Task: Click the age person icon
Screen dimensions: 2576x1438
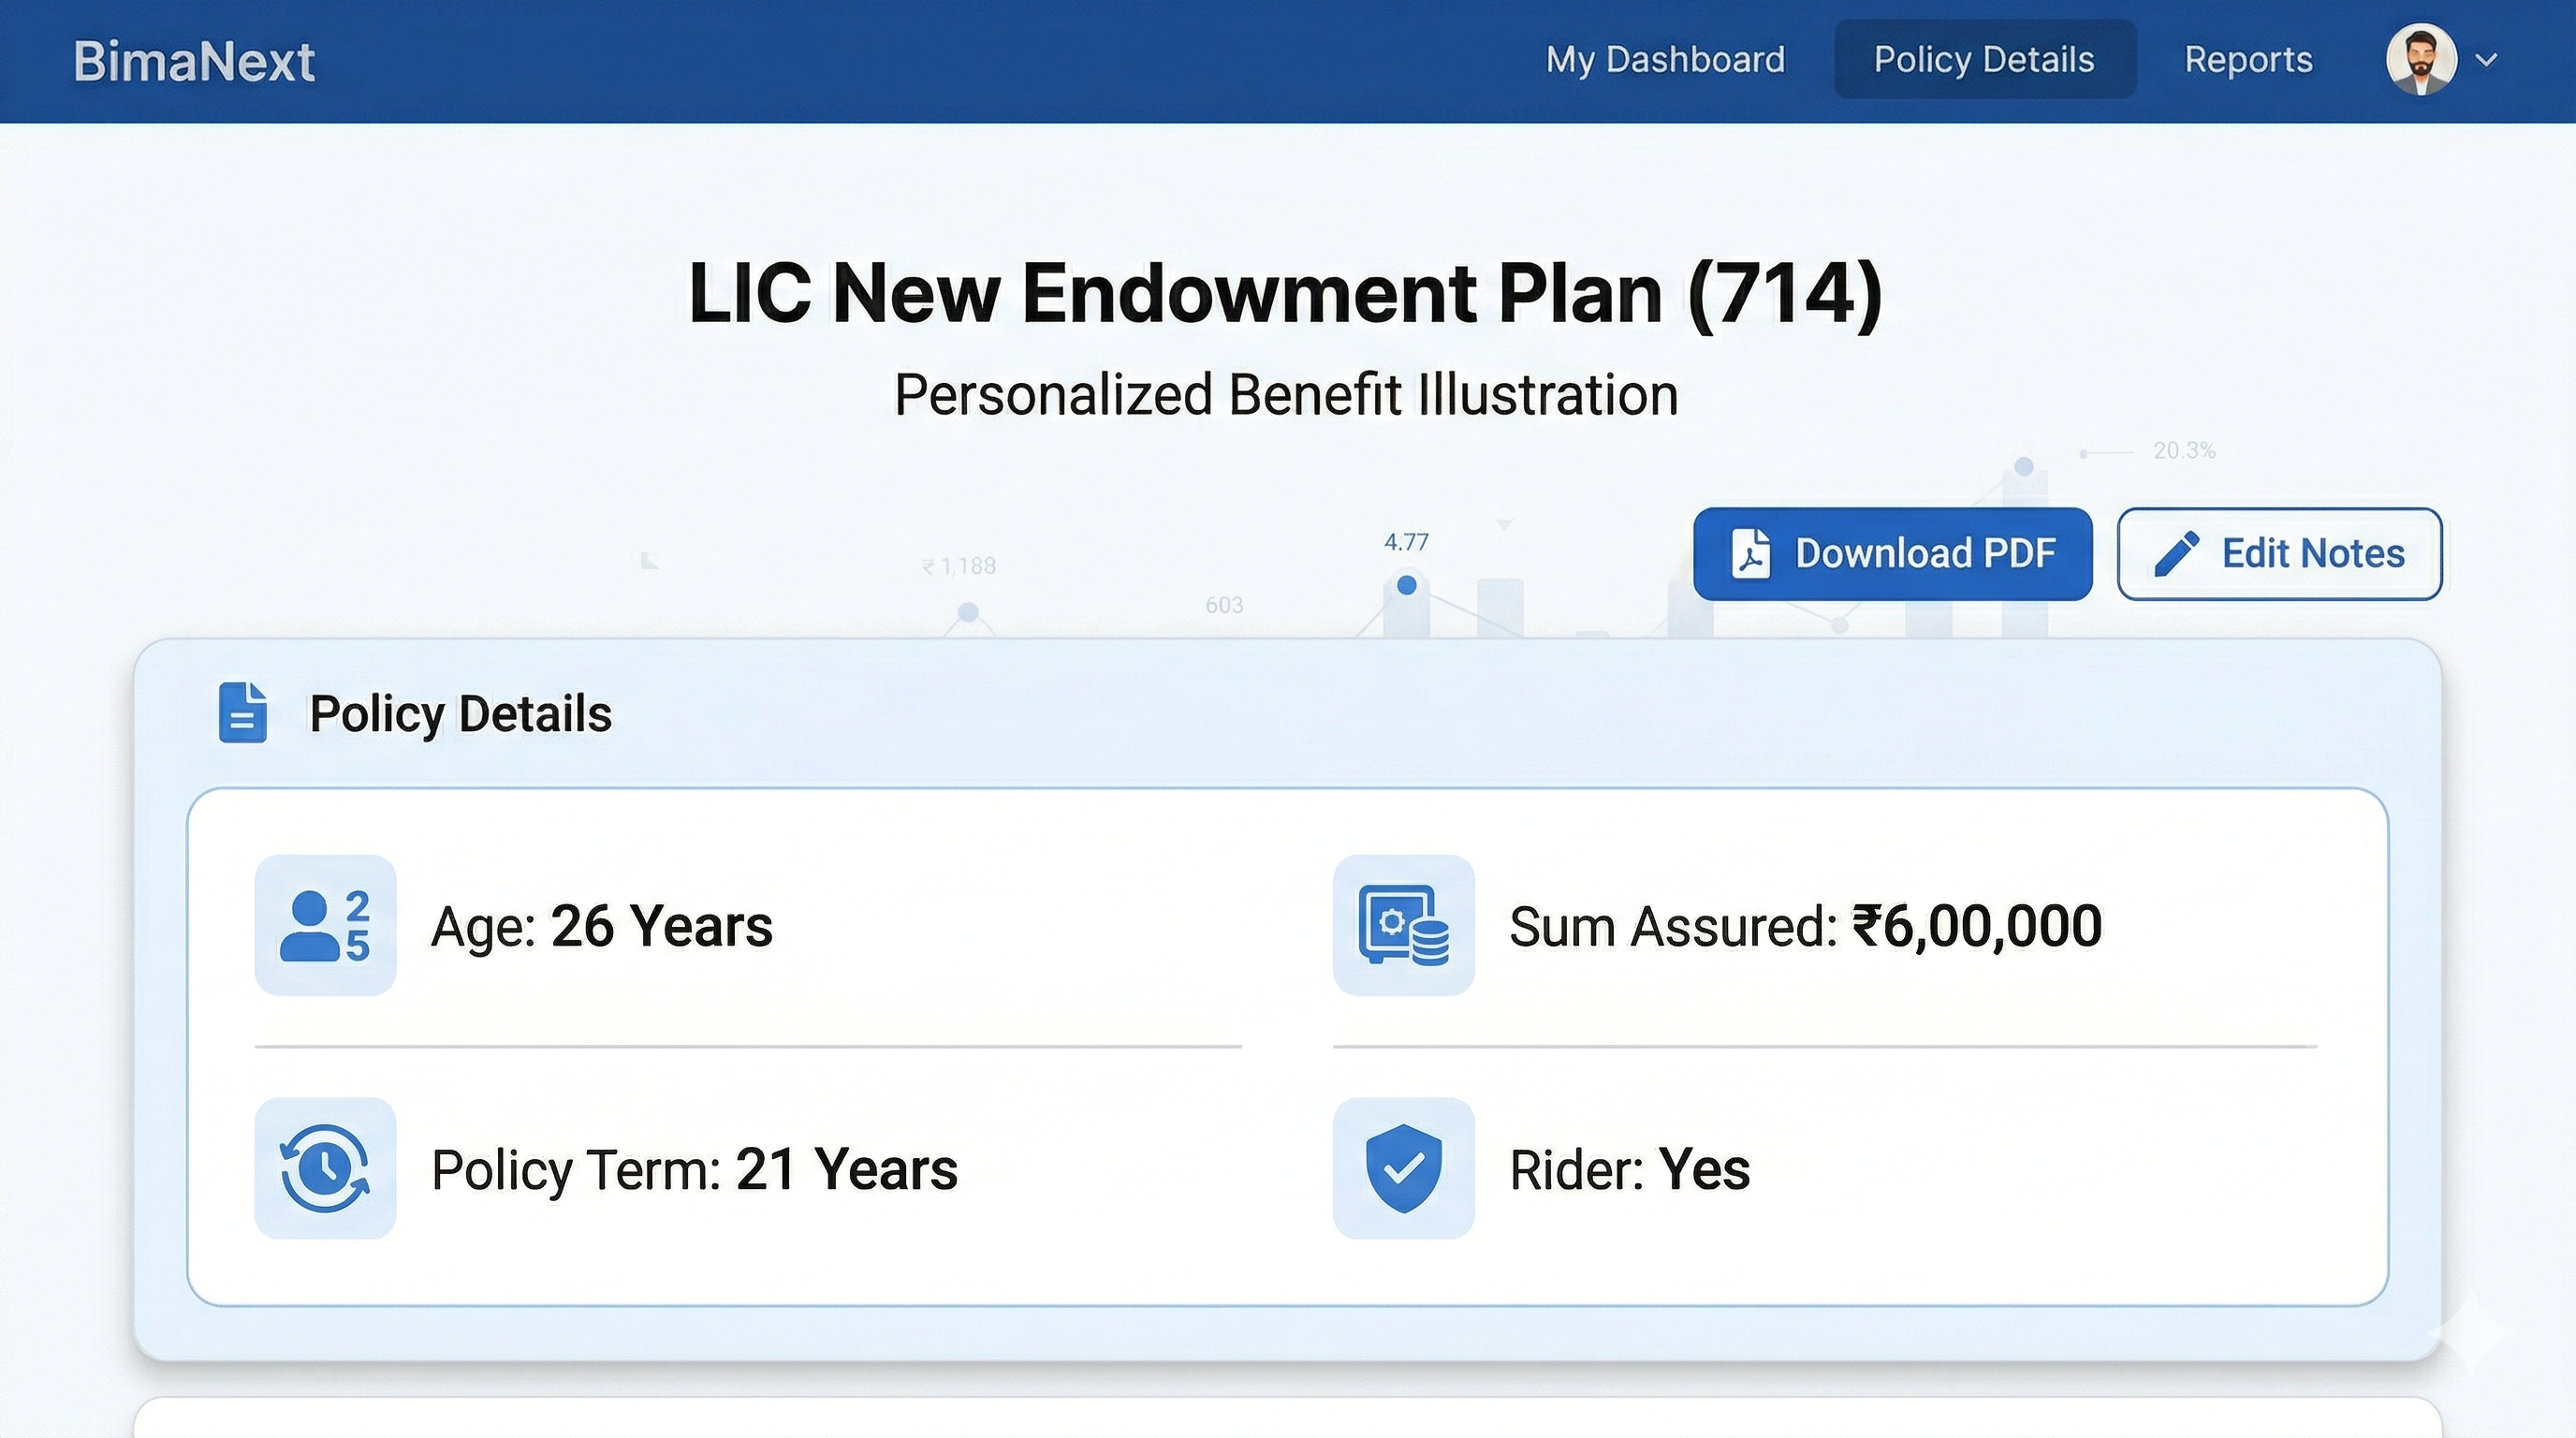Action: [325, 925]
